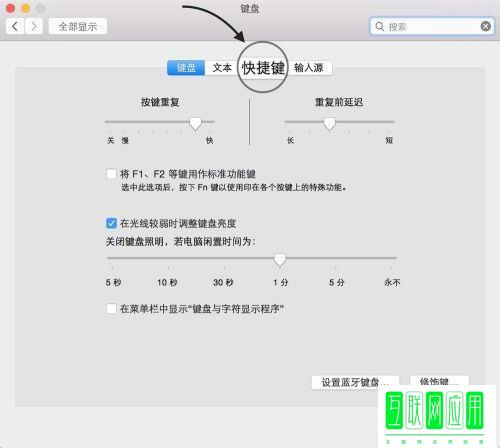
Task: Click the 全部显示 button
Action: (78, 26)
